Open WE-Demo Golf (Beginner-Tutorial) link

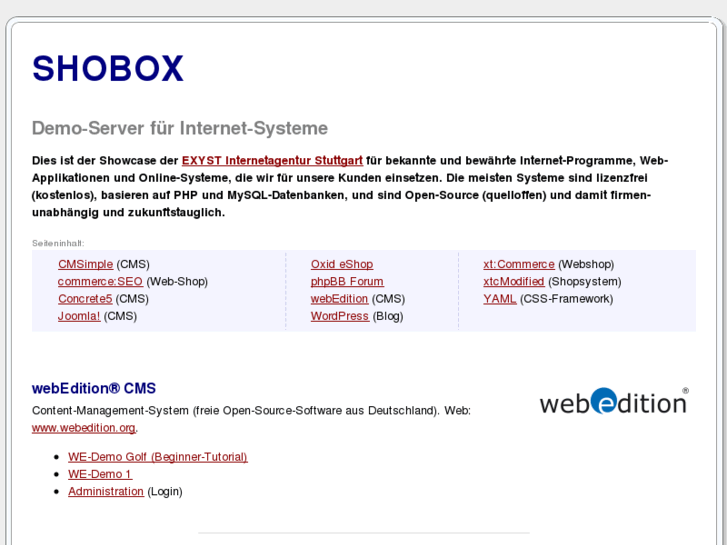tap(158, 456)
